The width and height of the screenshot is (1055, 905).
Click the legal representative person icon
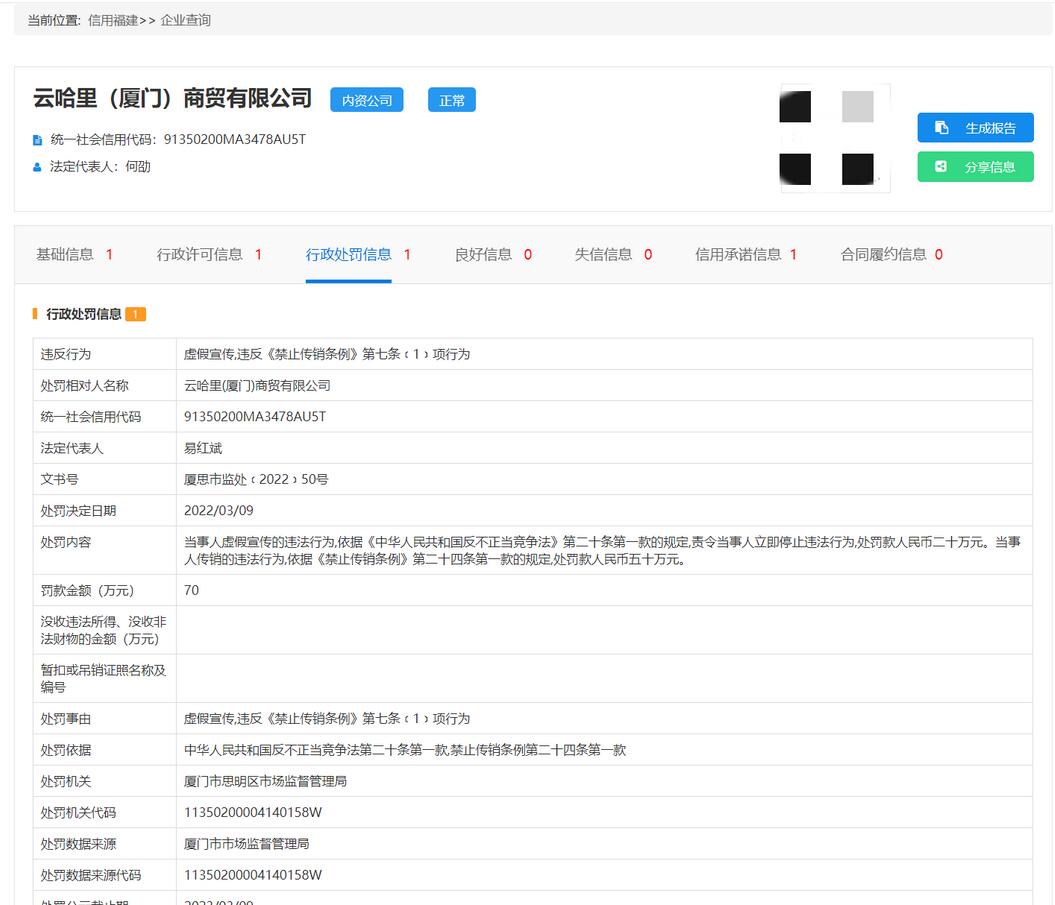point(38,167)
